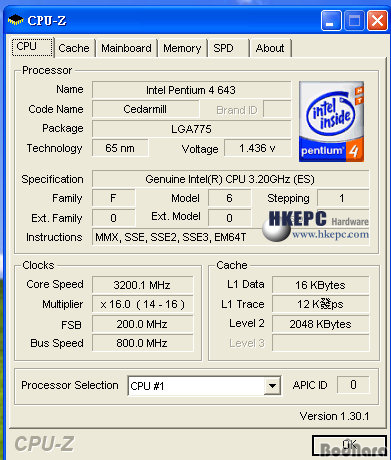Click the Core Speed value field
Image resolution: width=391 pixels, height=460 pixels.
click(142, 285)
